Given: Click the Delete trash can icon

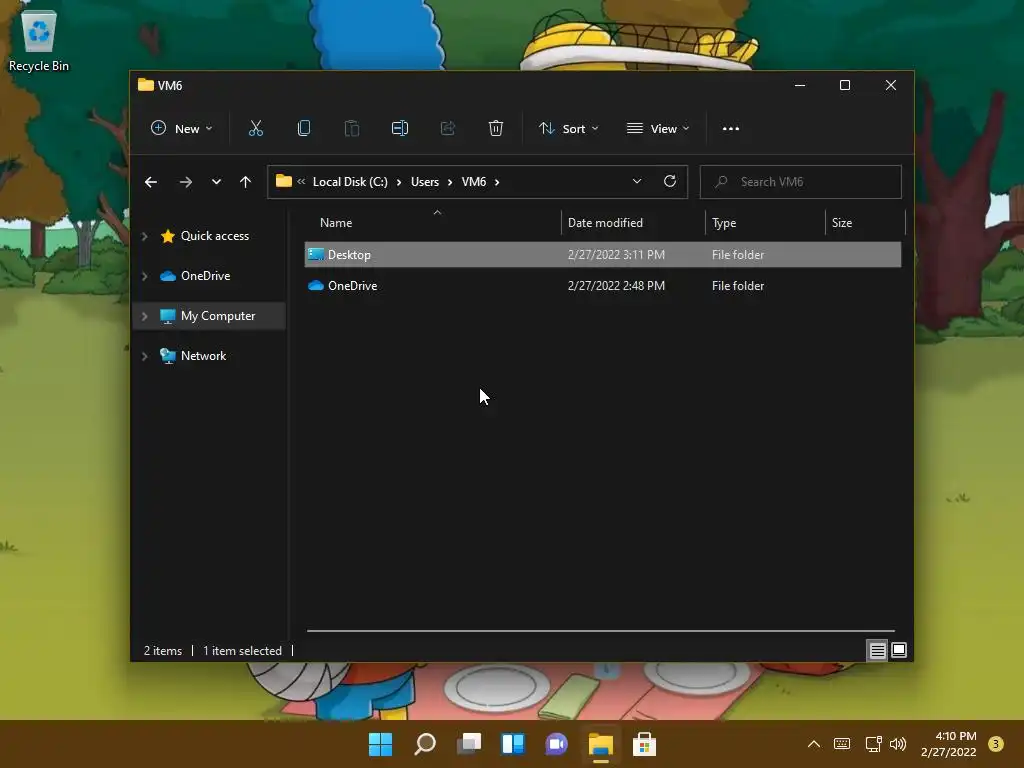Looking at the screenshot, I should 496,129.
